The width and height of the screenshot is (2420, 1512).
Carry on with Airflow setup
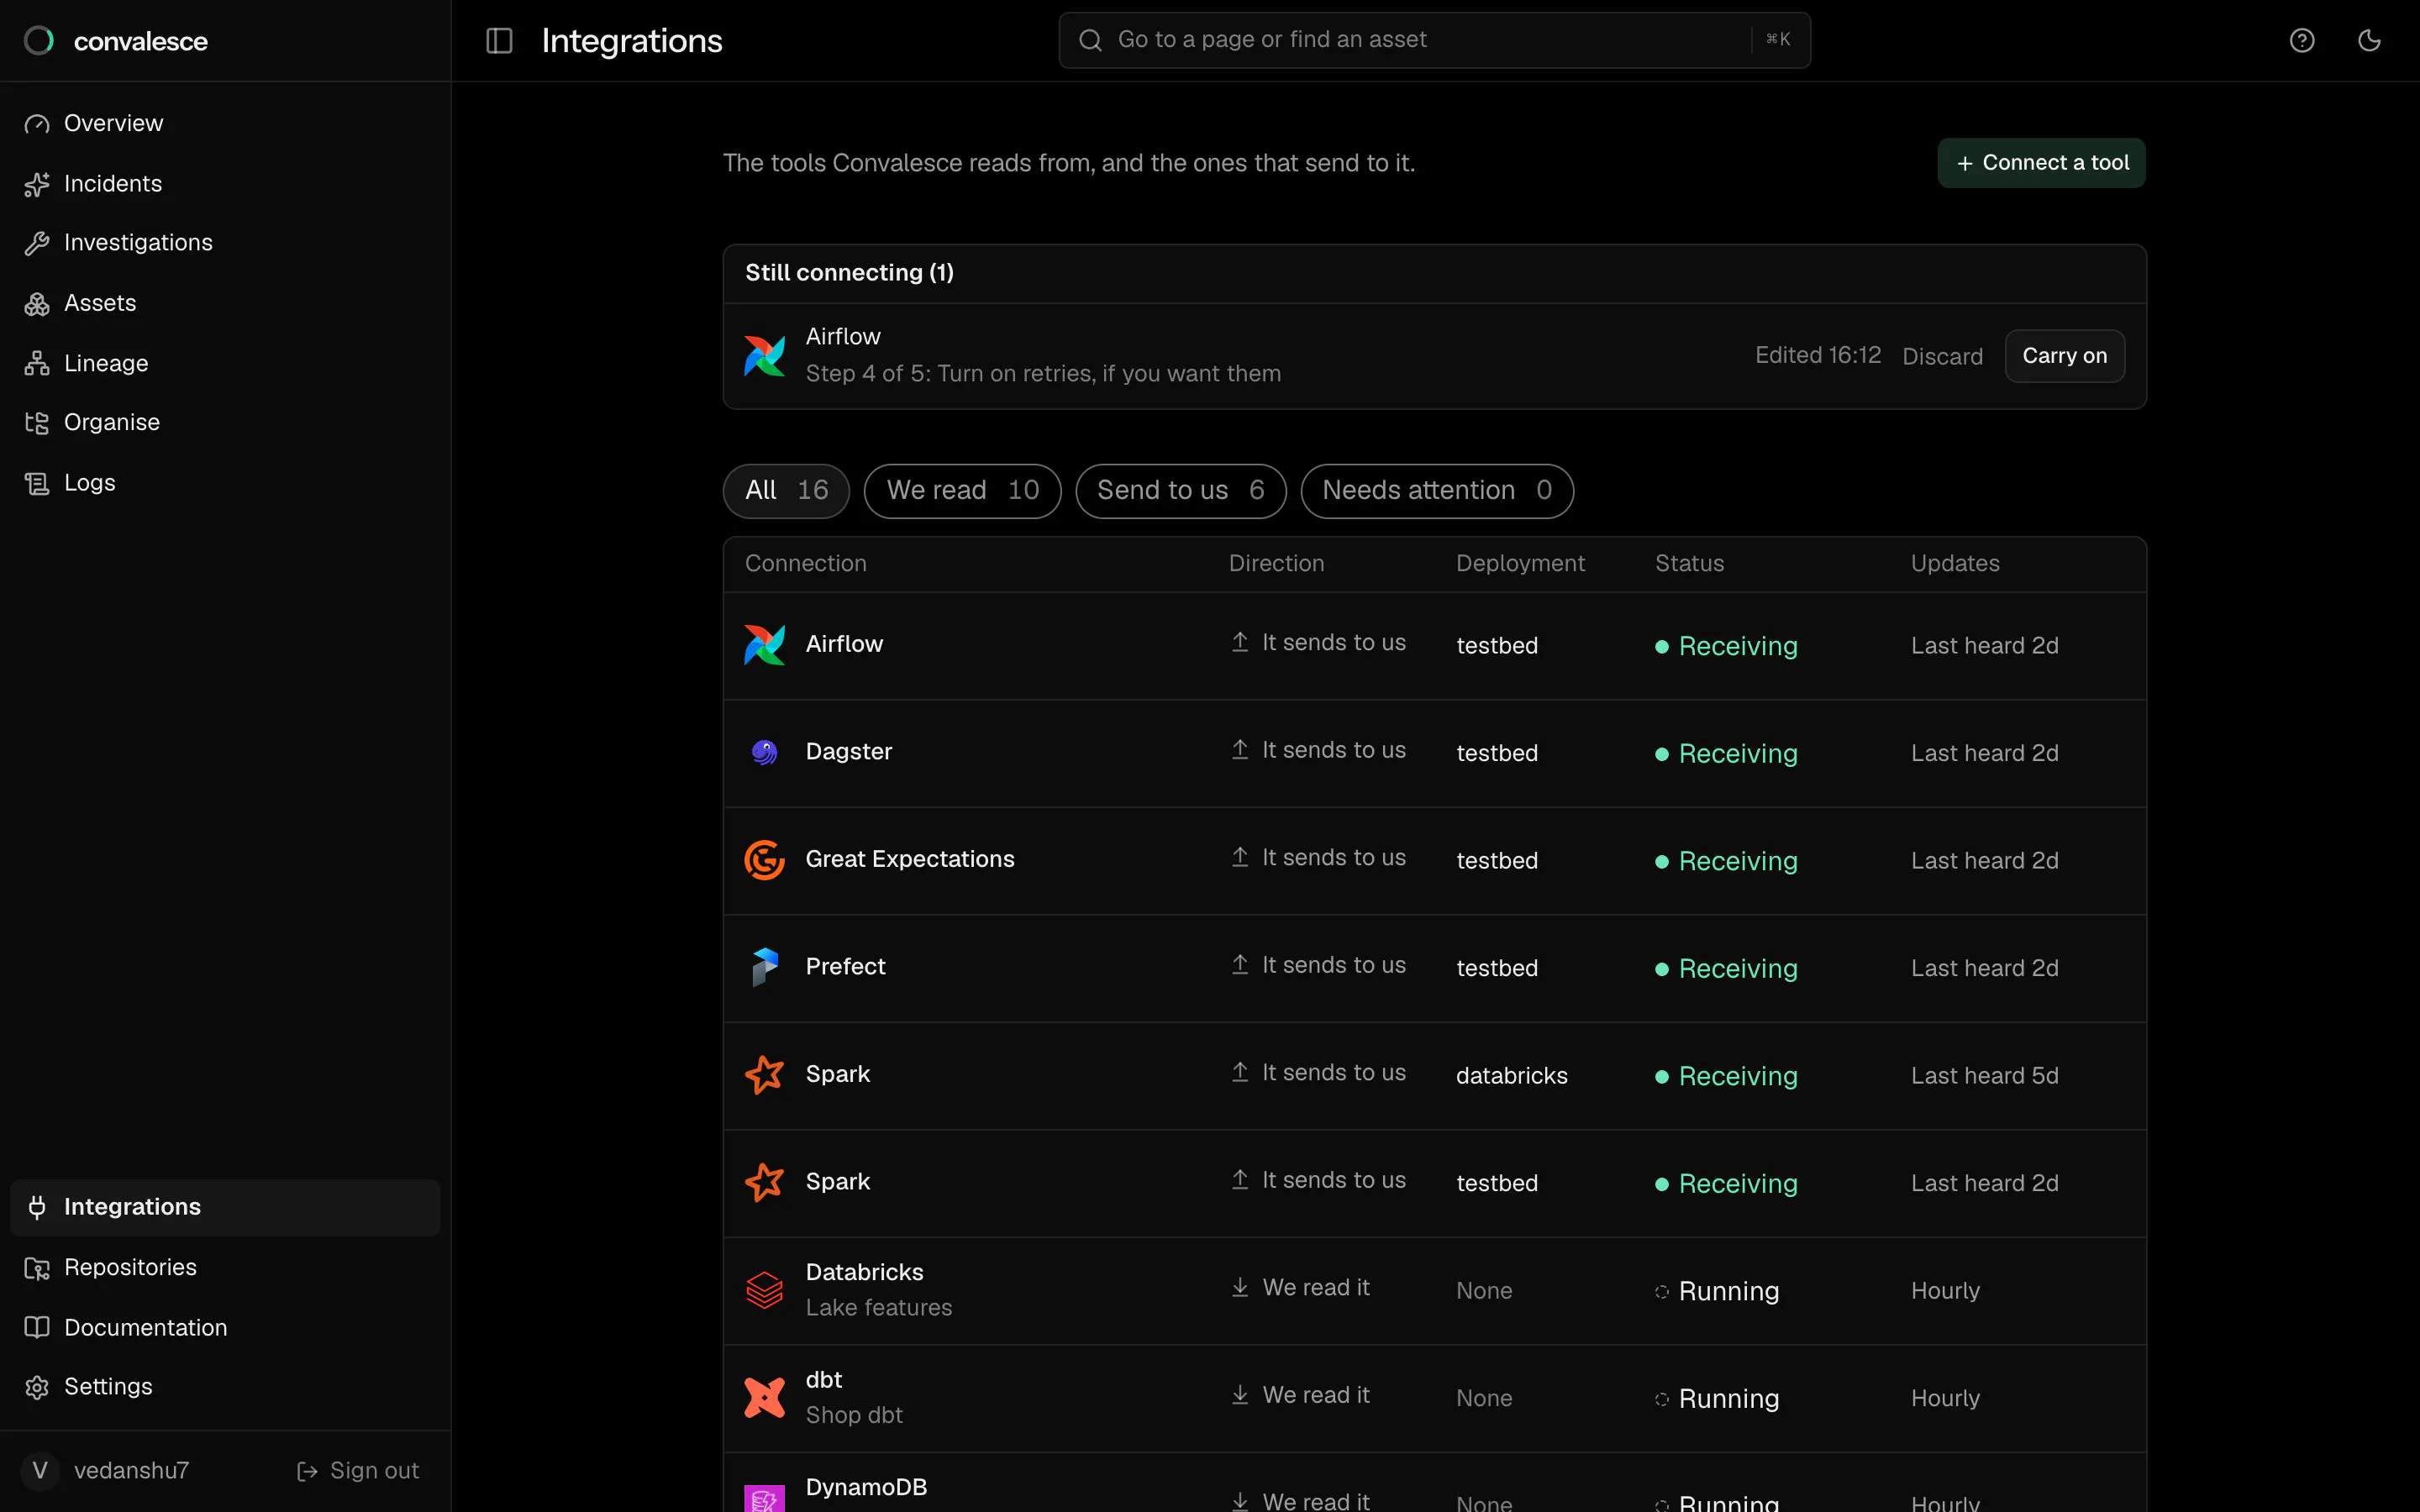2064,356
